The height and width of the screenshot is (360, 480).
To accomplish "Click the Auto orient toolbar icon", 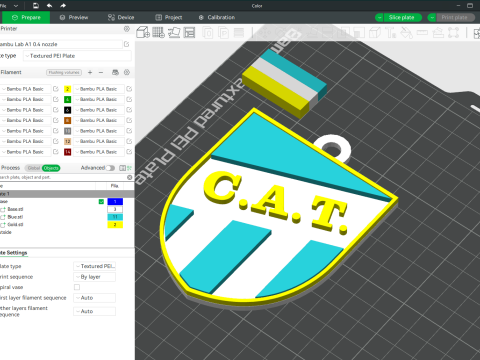I will (x=174, y=32).
